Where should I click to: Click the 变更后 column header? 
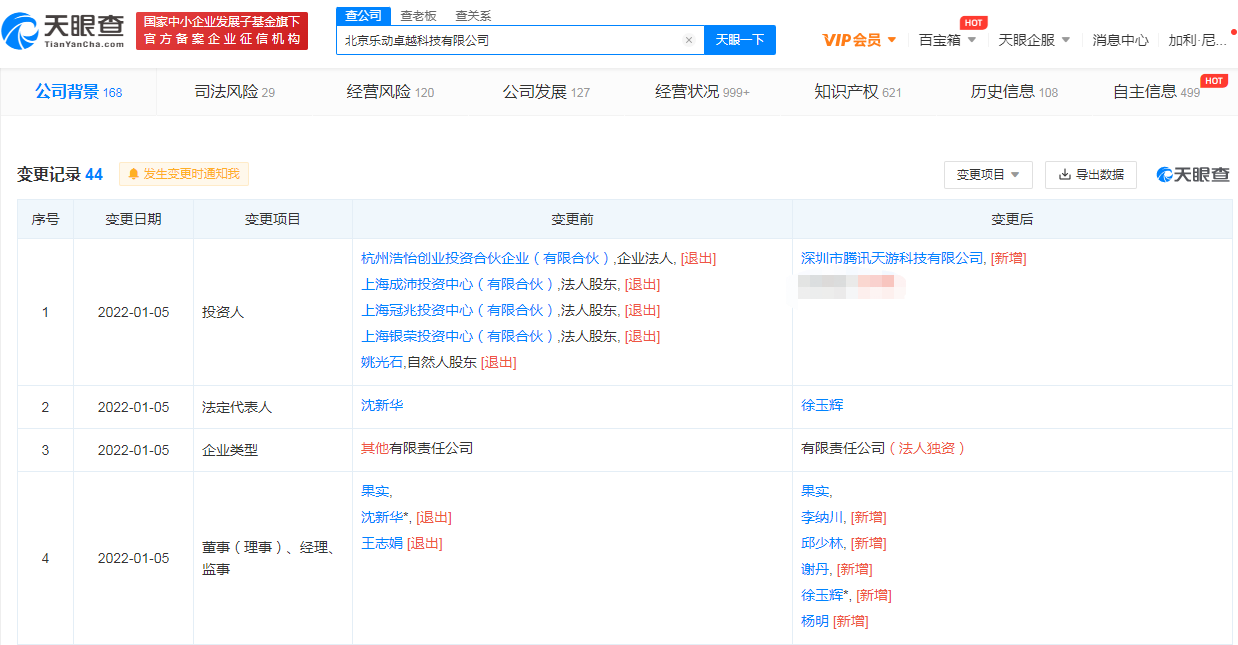(x=1012, y=219)
